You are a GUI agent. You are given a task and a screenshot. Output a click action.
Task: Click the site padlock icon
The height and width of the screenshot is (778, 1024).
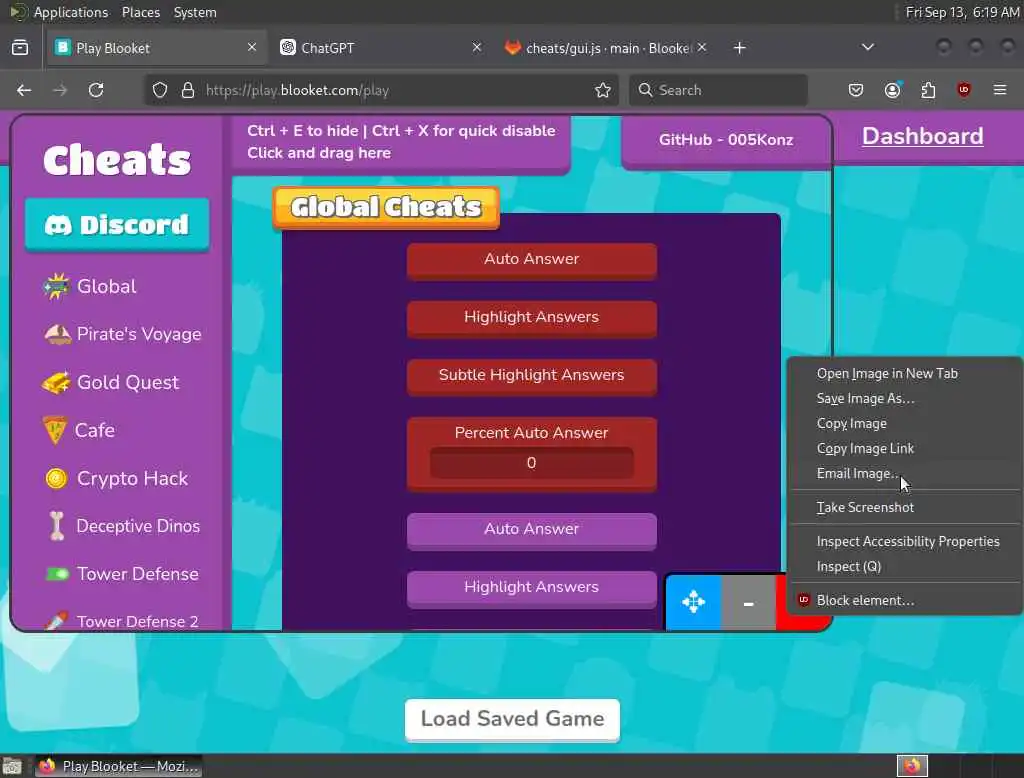[188, 90]
